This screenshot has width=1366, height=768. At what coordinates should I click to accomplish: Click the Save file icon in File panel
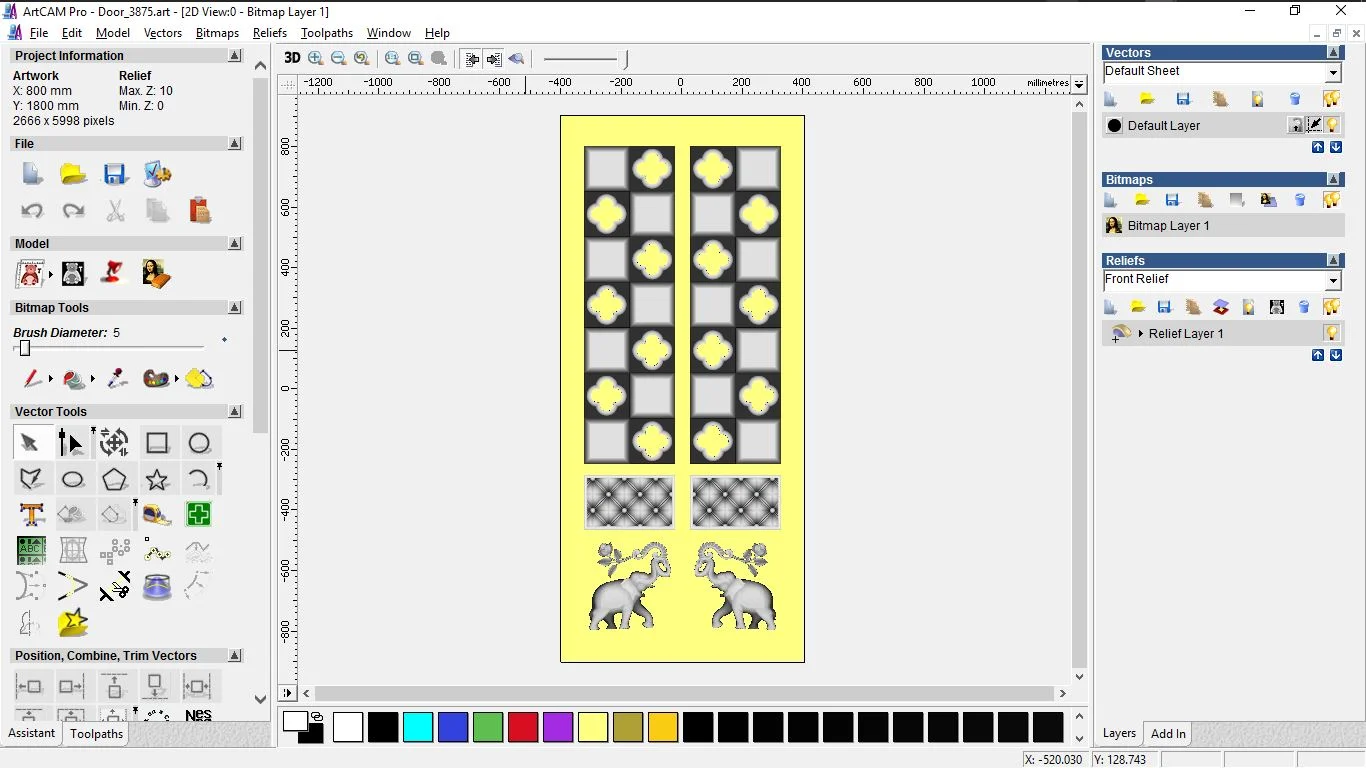[x=115, y=174]
